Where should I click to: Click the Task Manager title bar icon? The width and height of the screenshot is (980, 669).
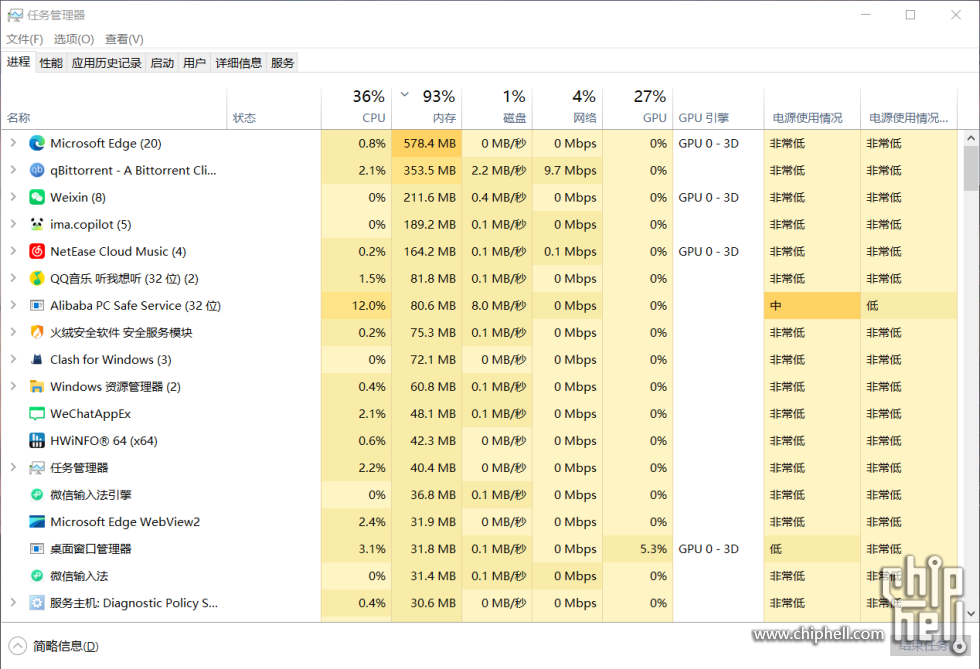(15, 14)
